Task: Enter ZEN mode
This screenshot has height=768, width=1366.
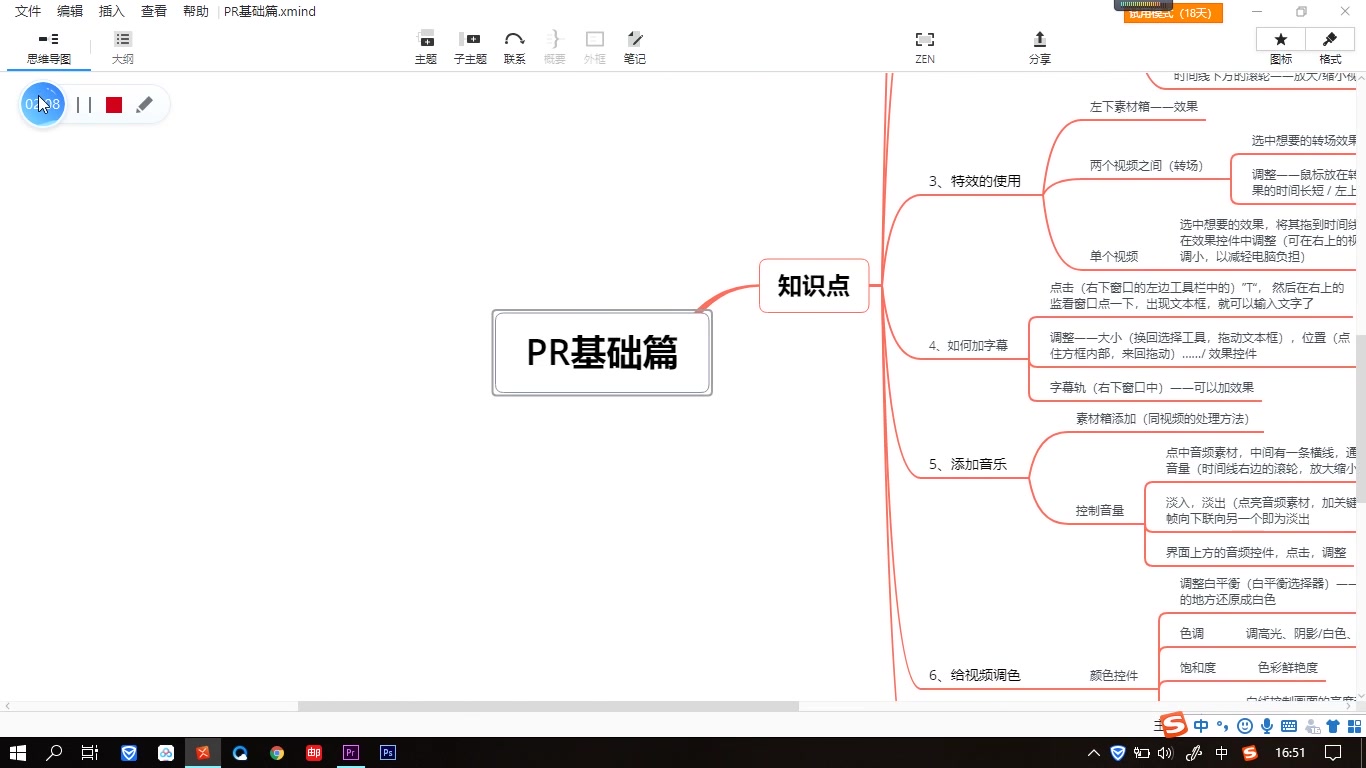Action: coord(925,47)
